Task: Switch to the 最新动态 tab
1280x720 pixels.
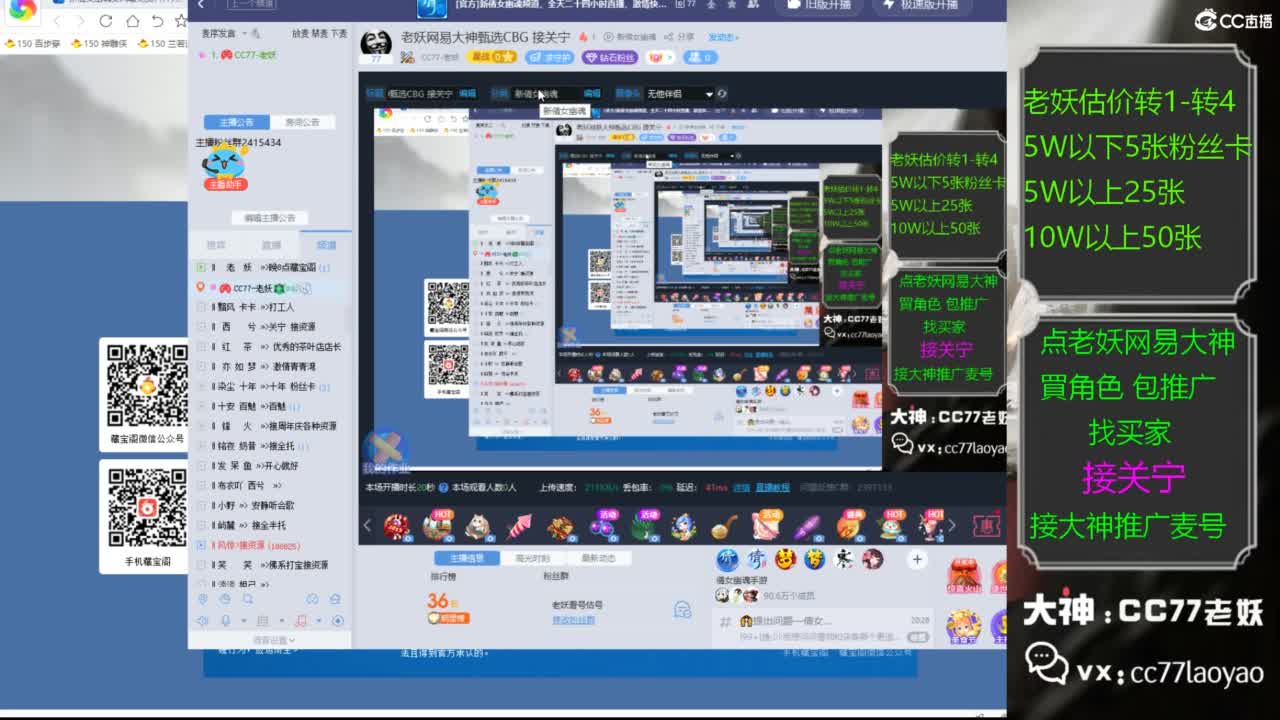Action: coord(598,558)
